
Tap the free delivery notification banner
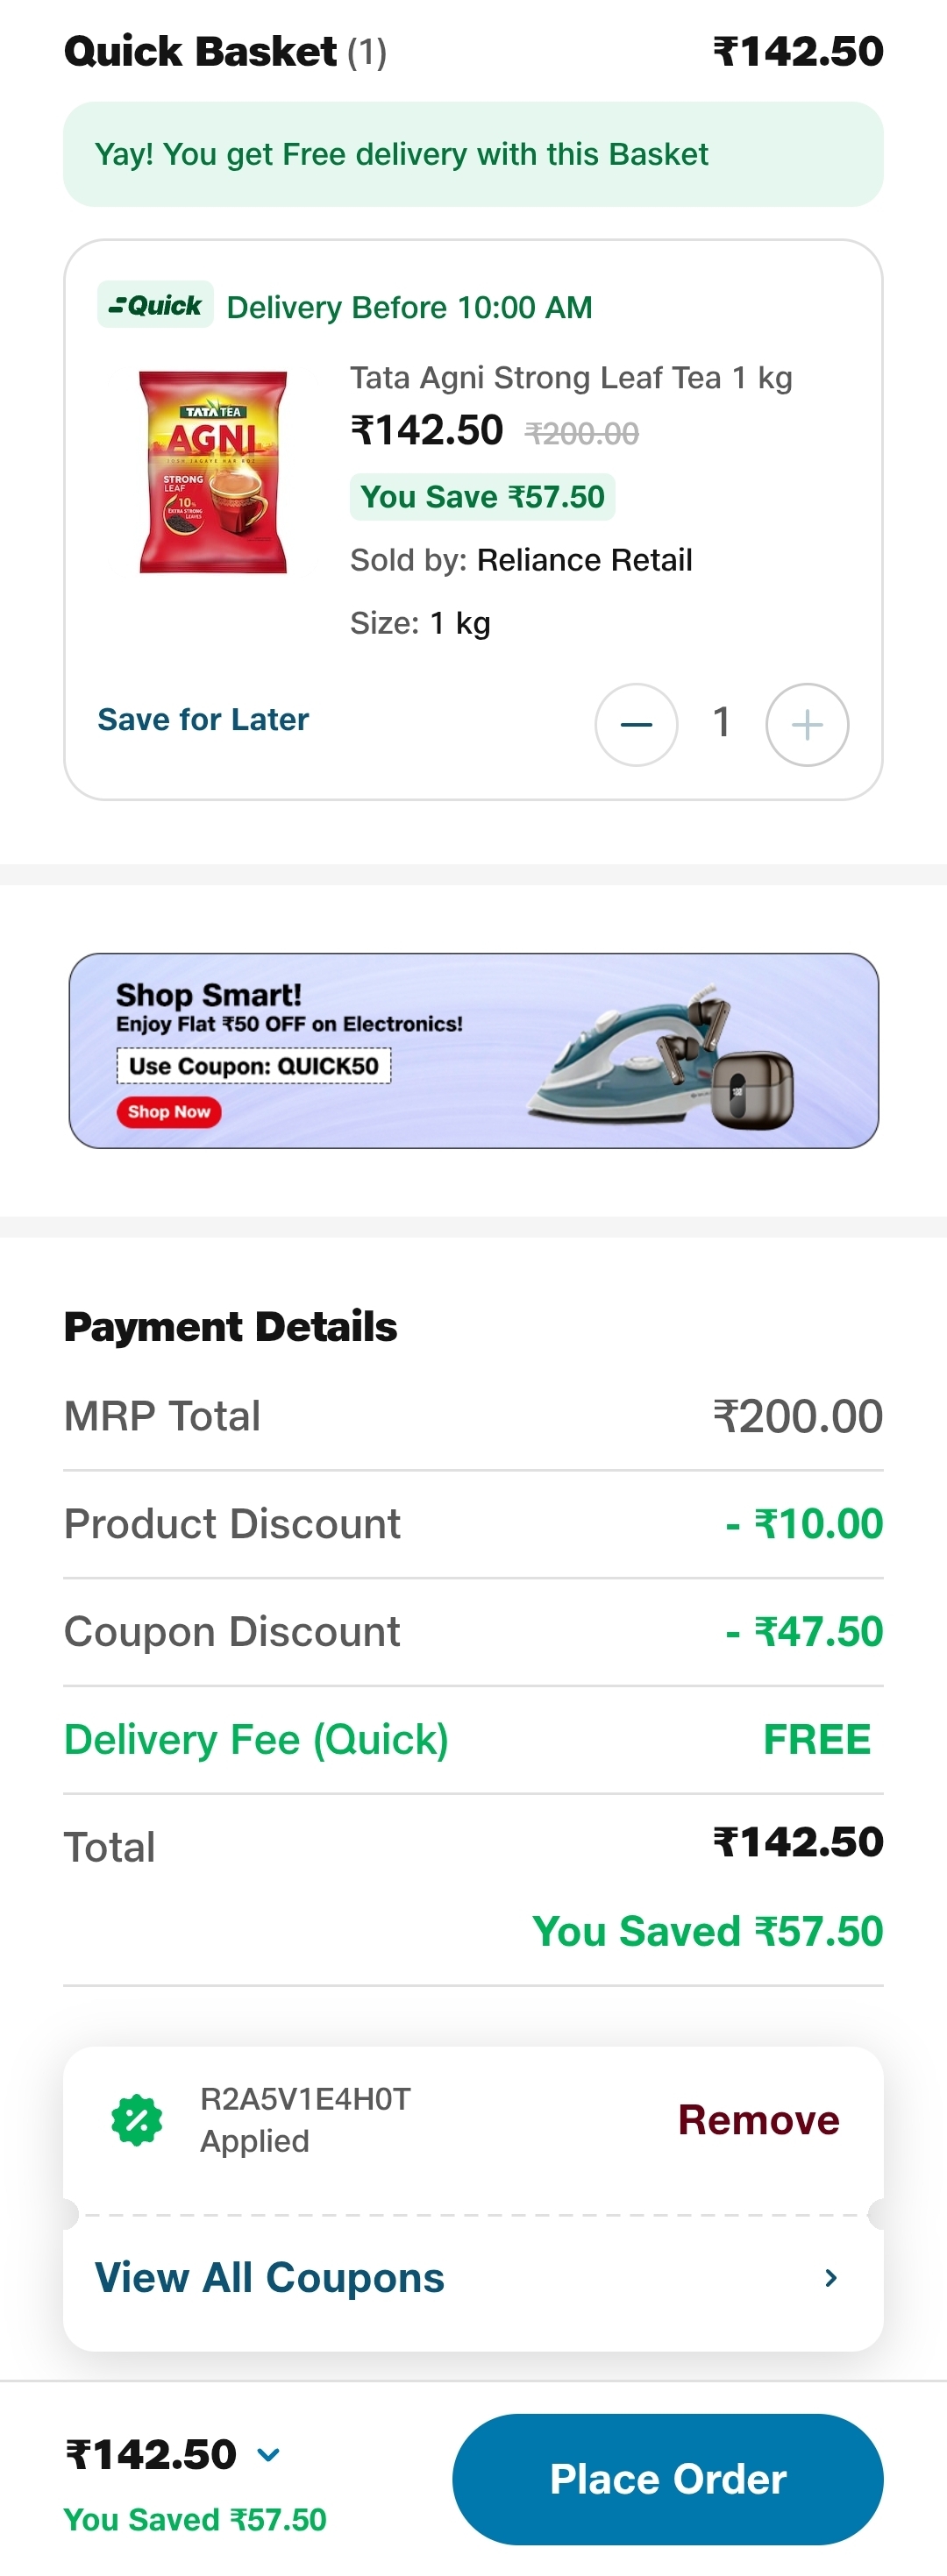(x=473, y=155)
